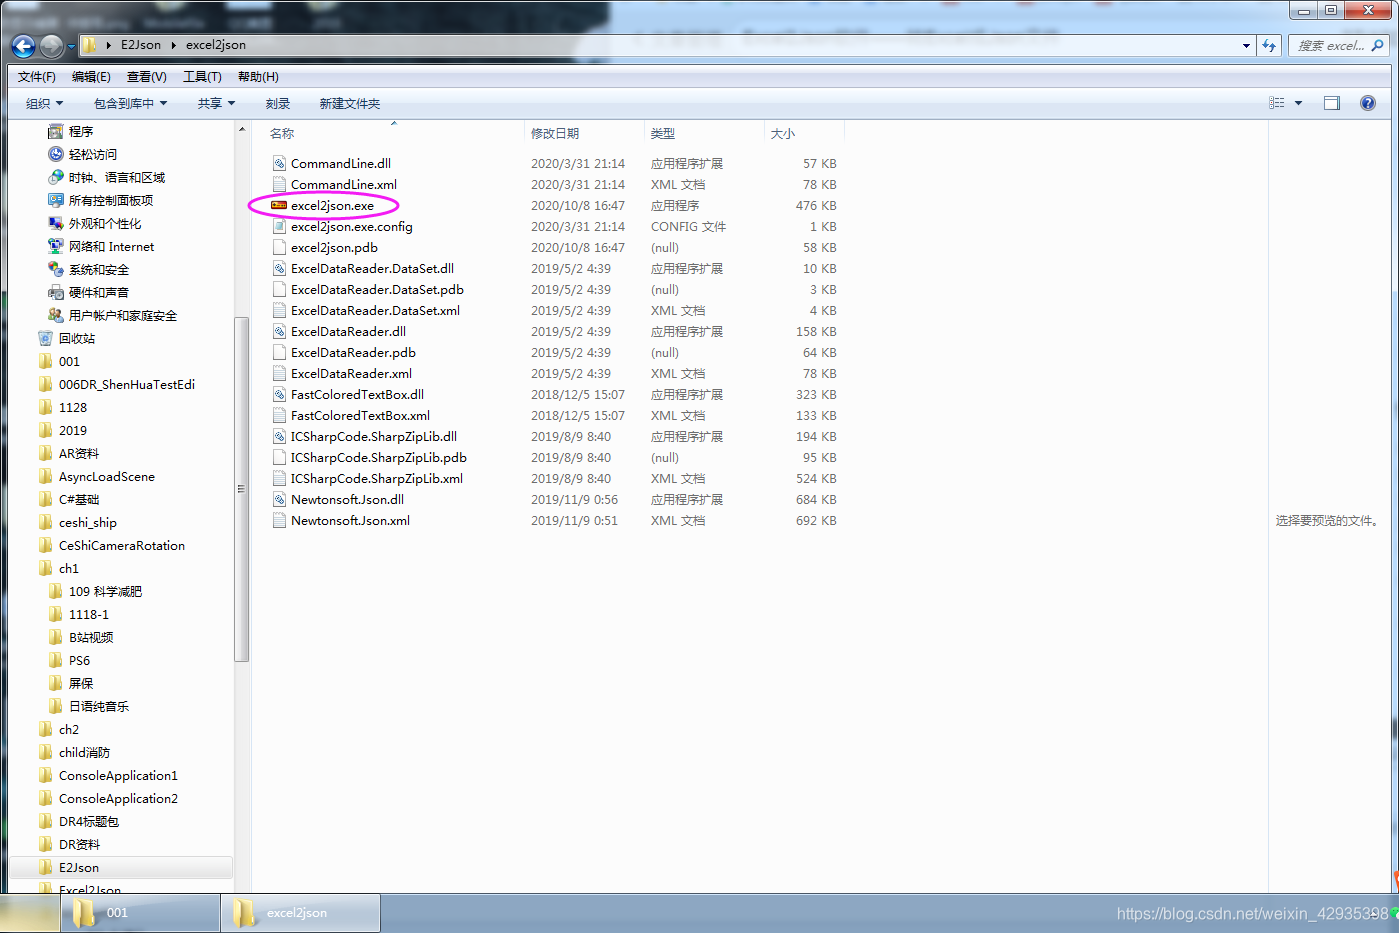This screenshot has width=1399, height=933.
Task: Click the navigation pane scroll-up arrow
Action: click(242, 129)
